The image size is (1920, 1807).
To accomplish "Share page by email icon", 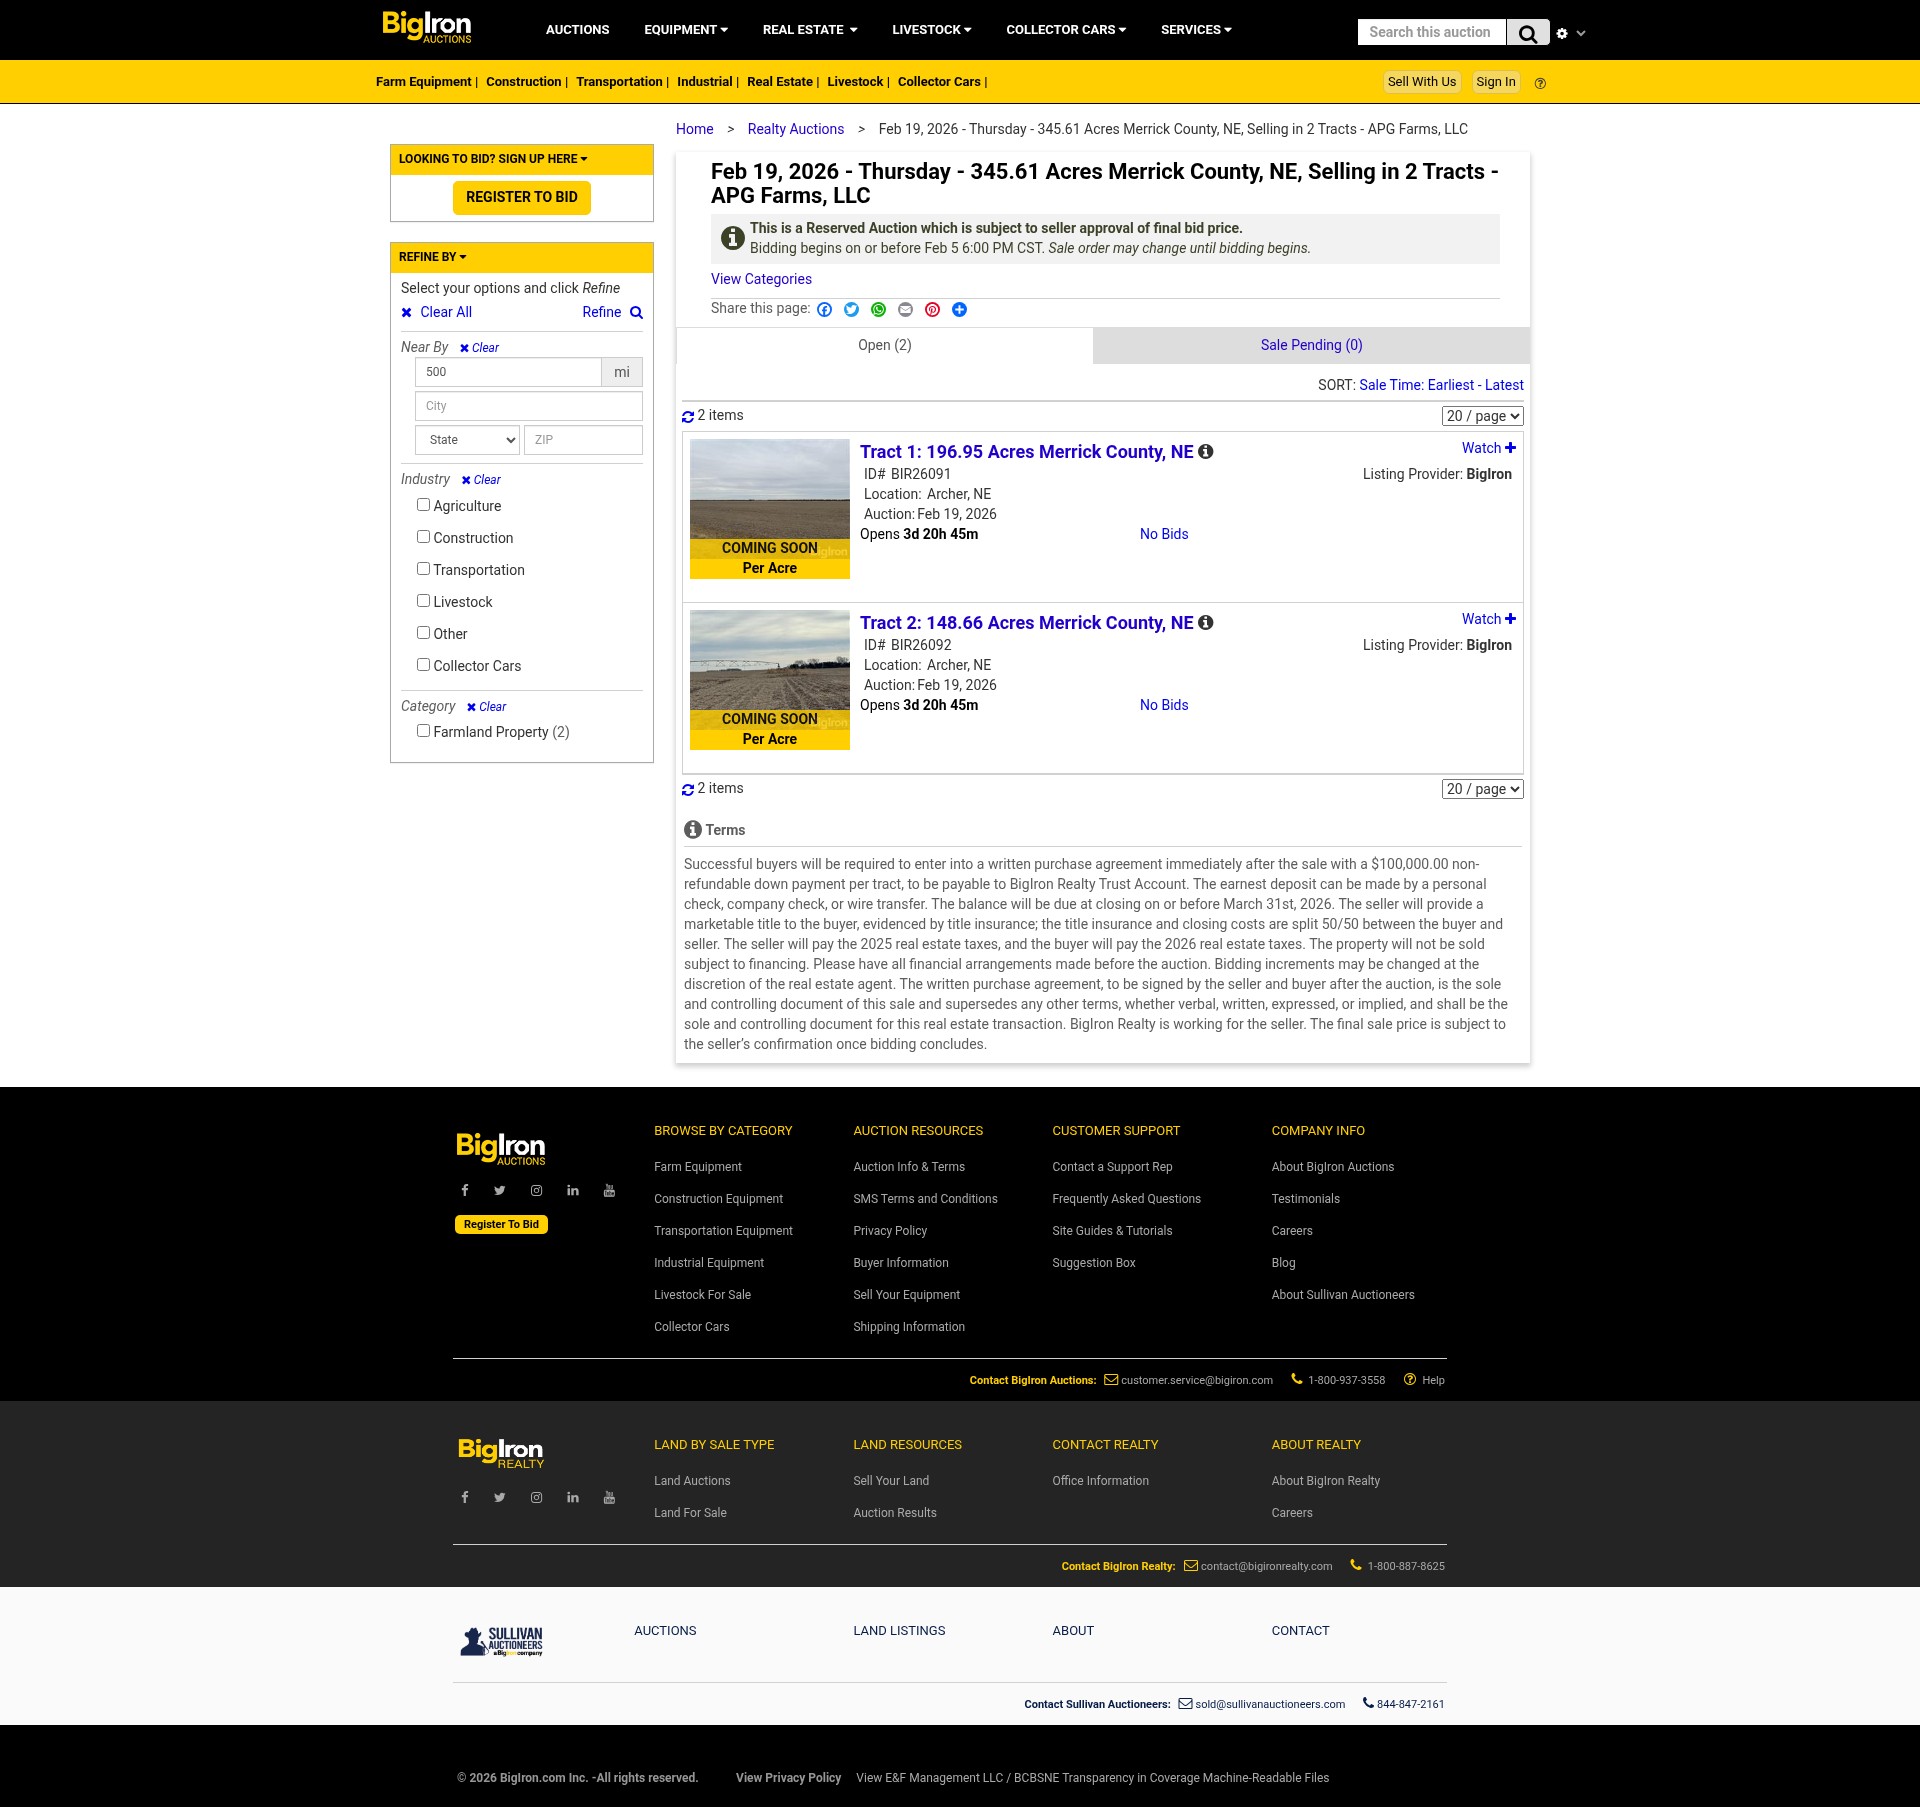I will coord(905,310).
